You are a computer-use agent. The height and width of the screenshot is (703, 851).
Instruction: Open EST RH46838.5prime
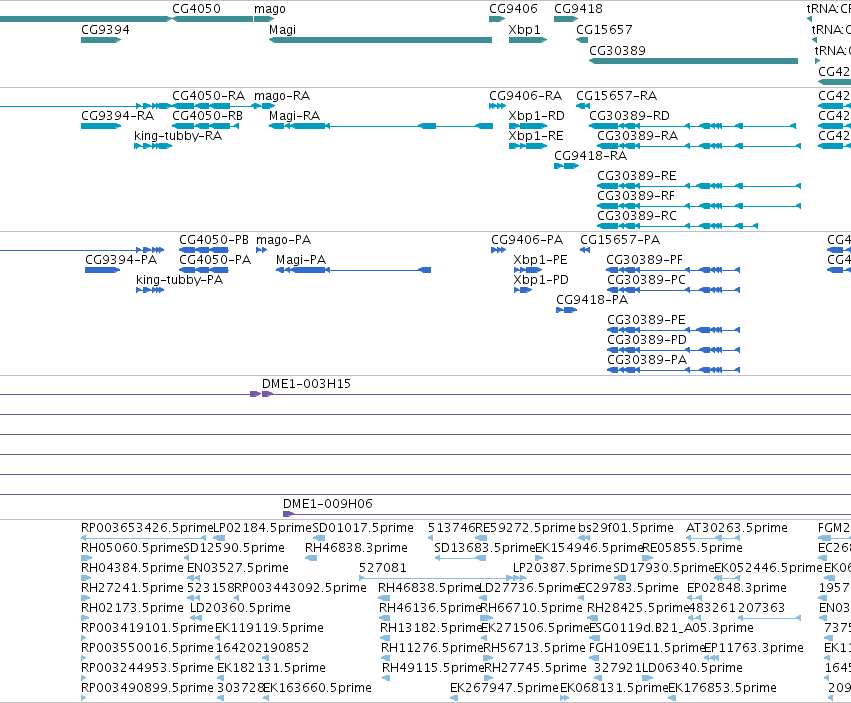point(429,588)
